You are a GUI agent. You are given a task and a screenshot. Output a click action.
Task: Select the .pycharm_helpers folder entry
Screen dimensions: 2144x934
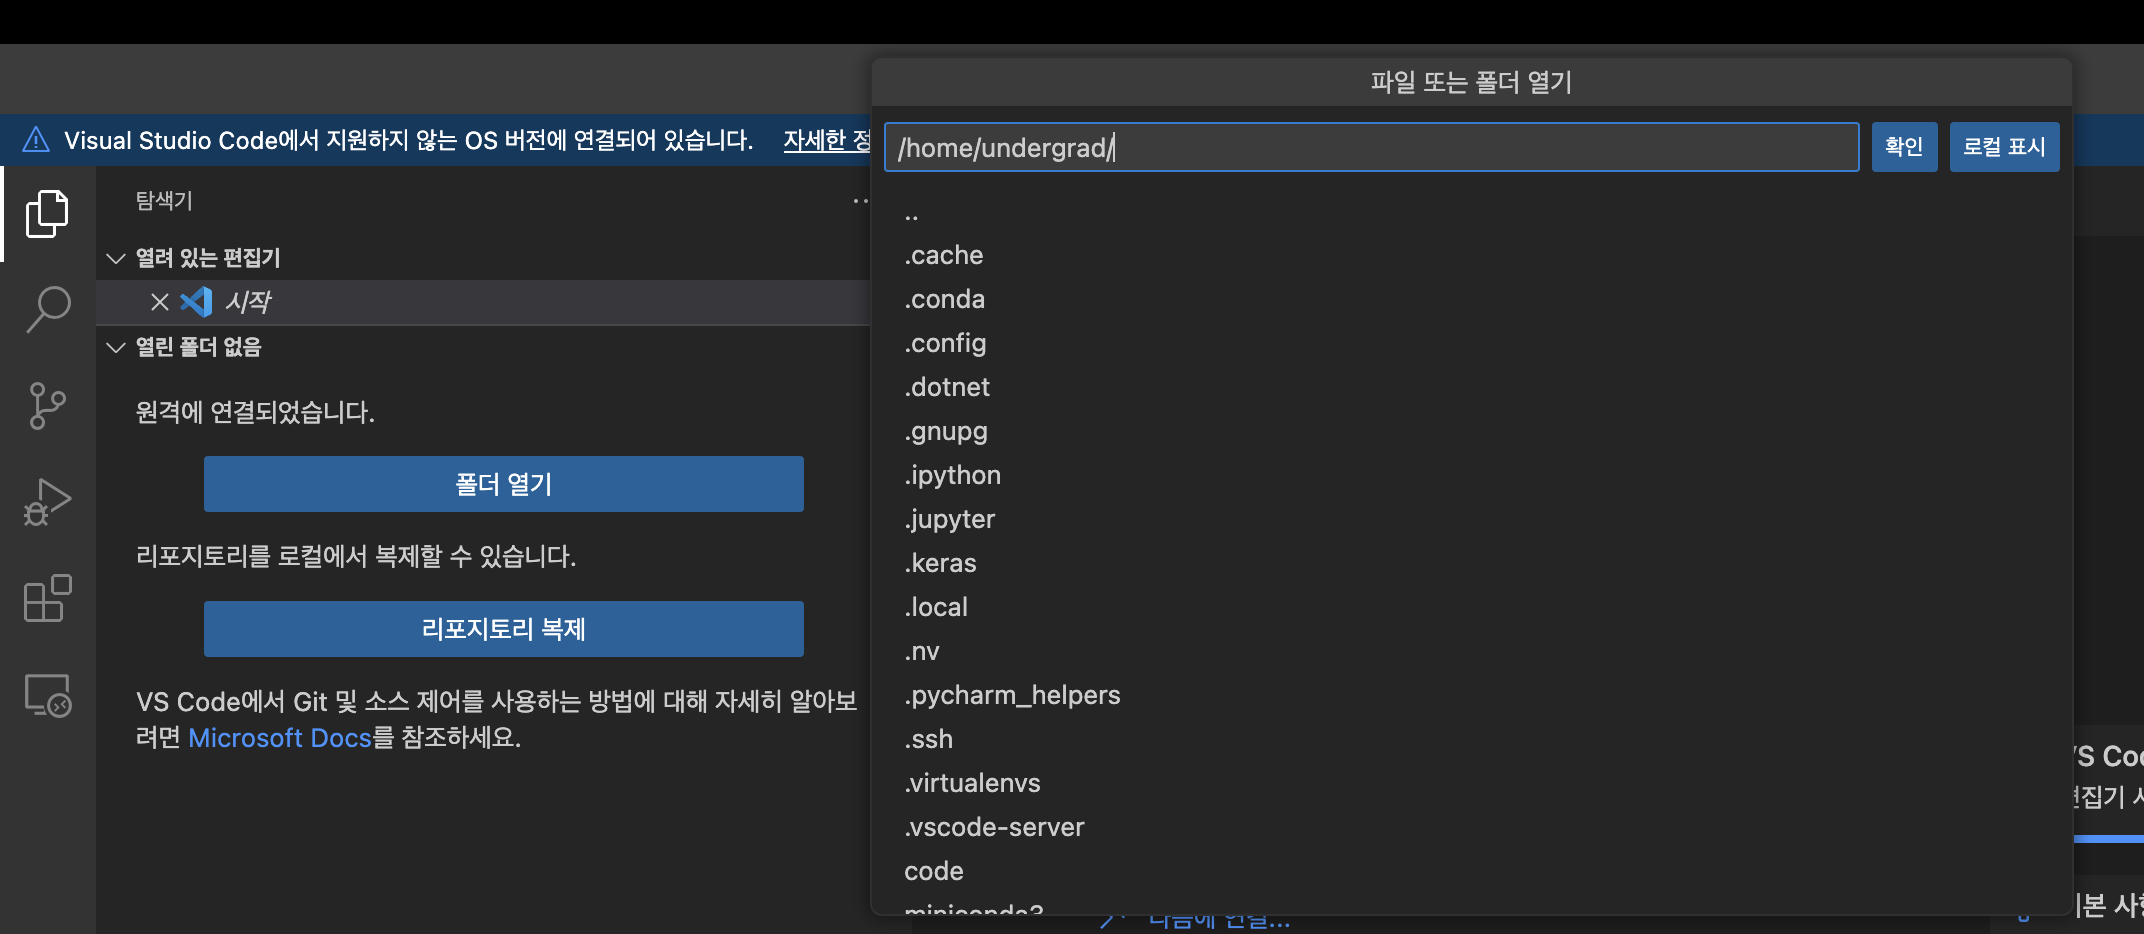[1471, 696]
